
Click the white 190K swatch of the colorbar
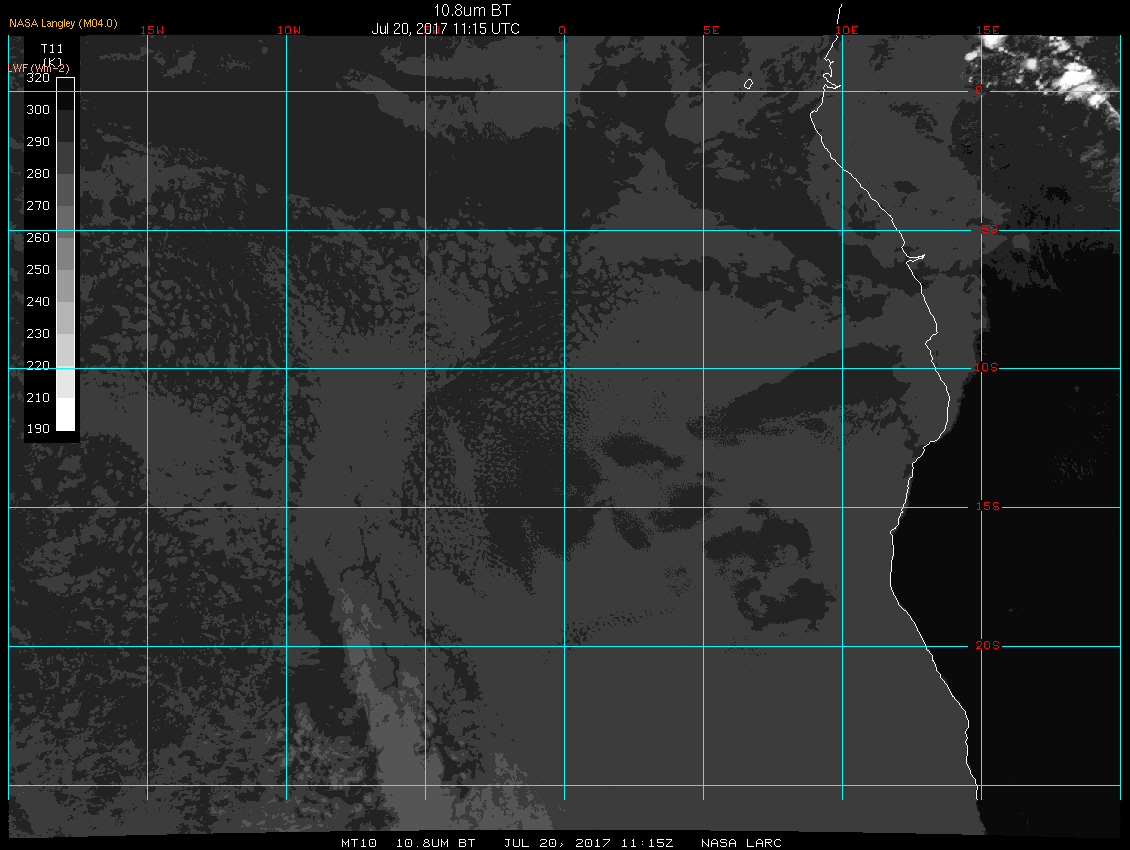pyautogui.click(x=66, y=415)
